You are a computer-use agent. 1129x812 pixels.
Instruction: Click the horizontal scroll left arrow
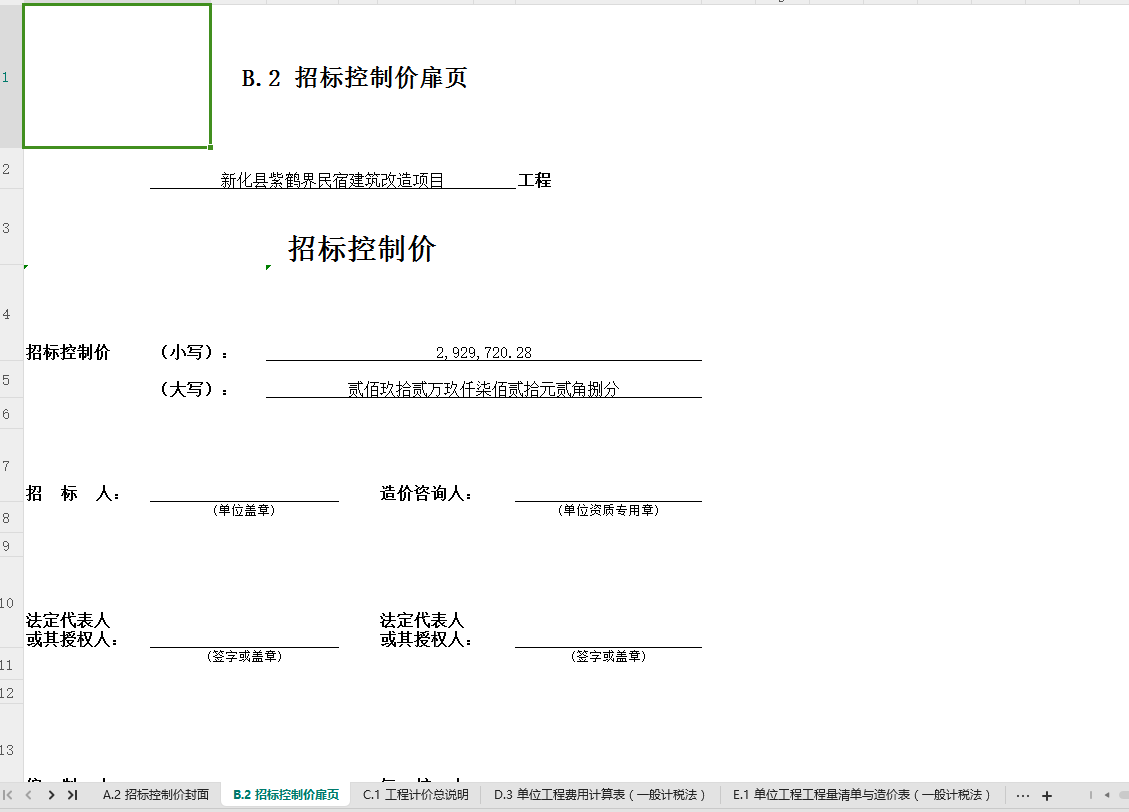[x=1107, y=795]
